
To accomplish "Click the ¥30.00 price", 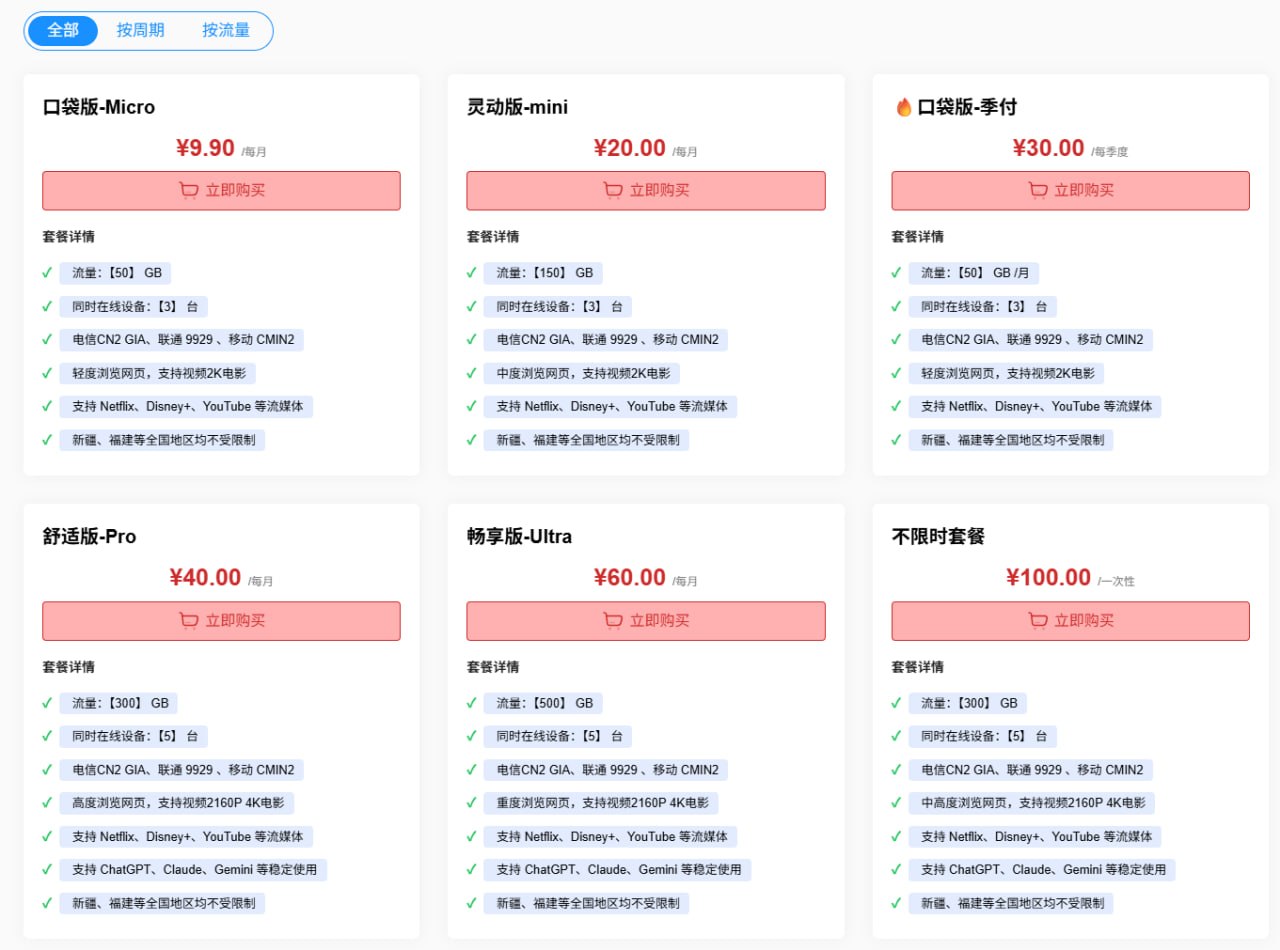I will pos(1048,148).
